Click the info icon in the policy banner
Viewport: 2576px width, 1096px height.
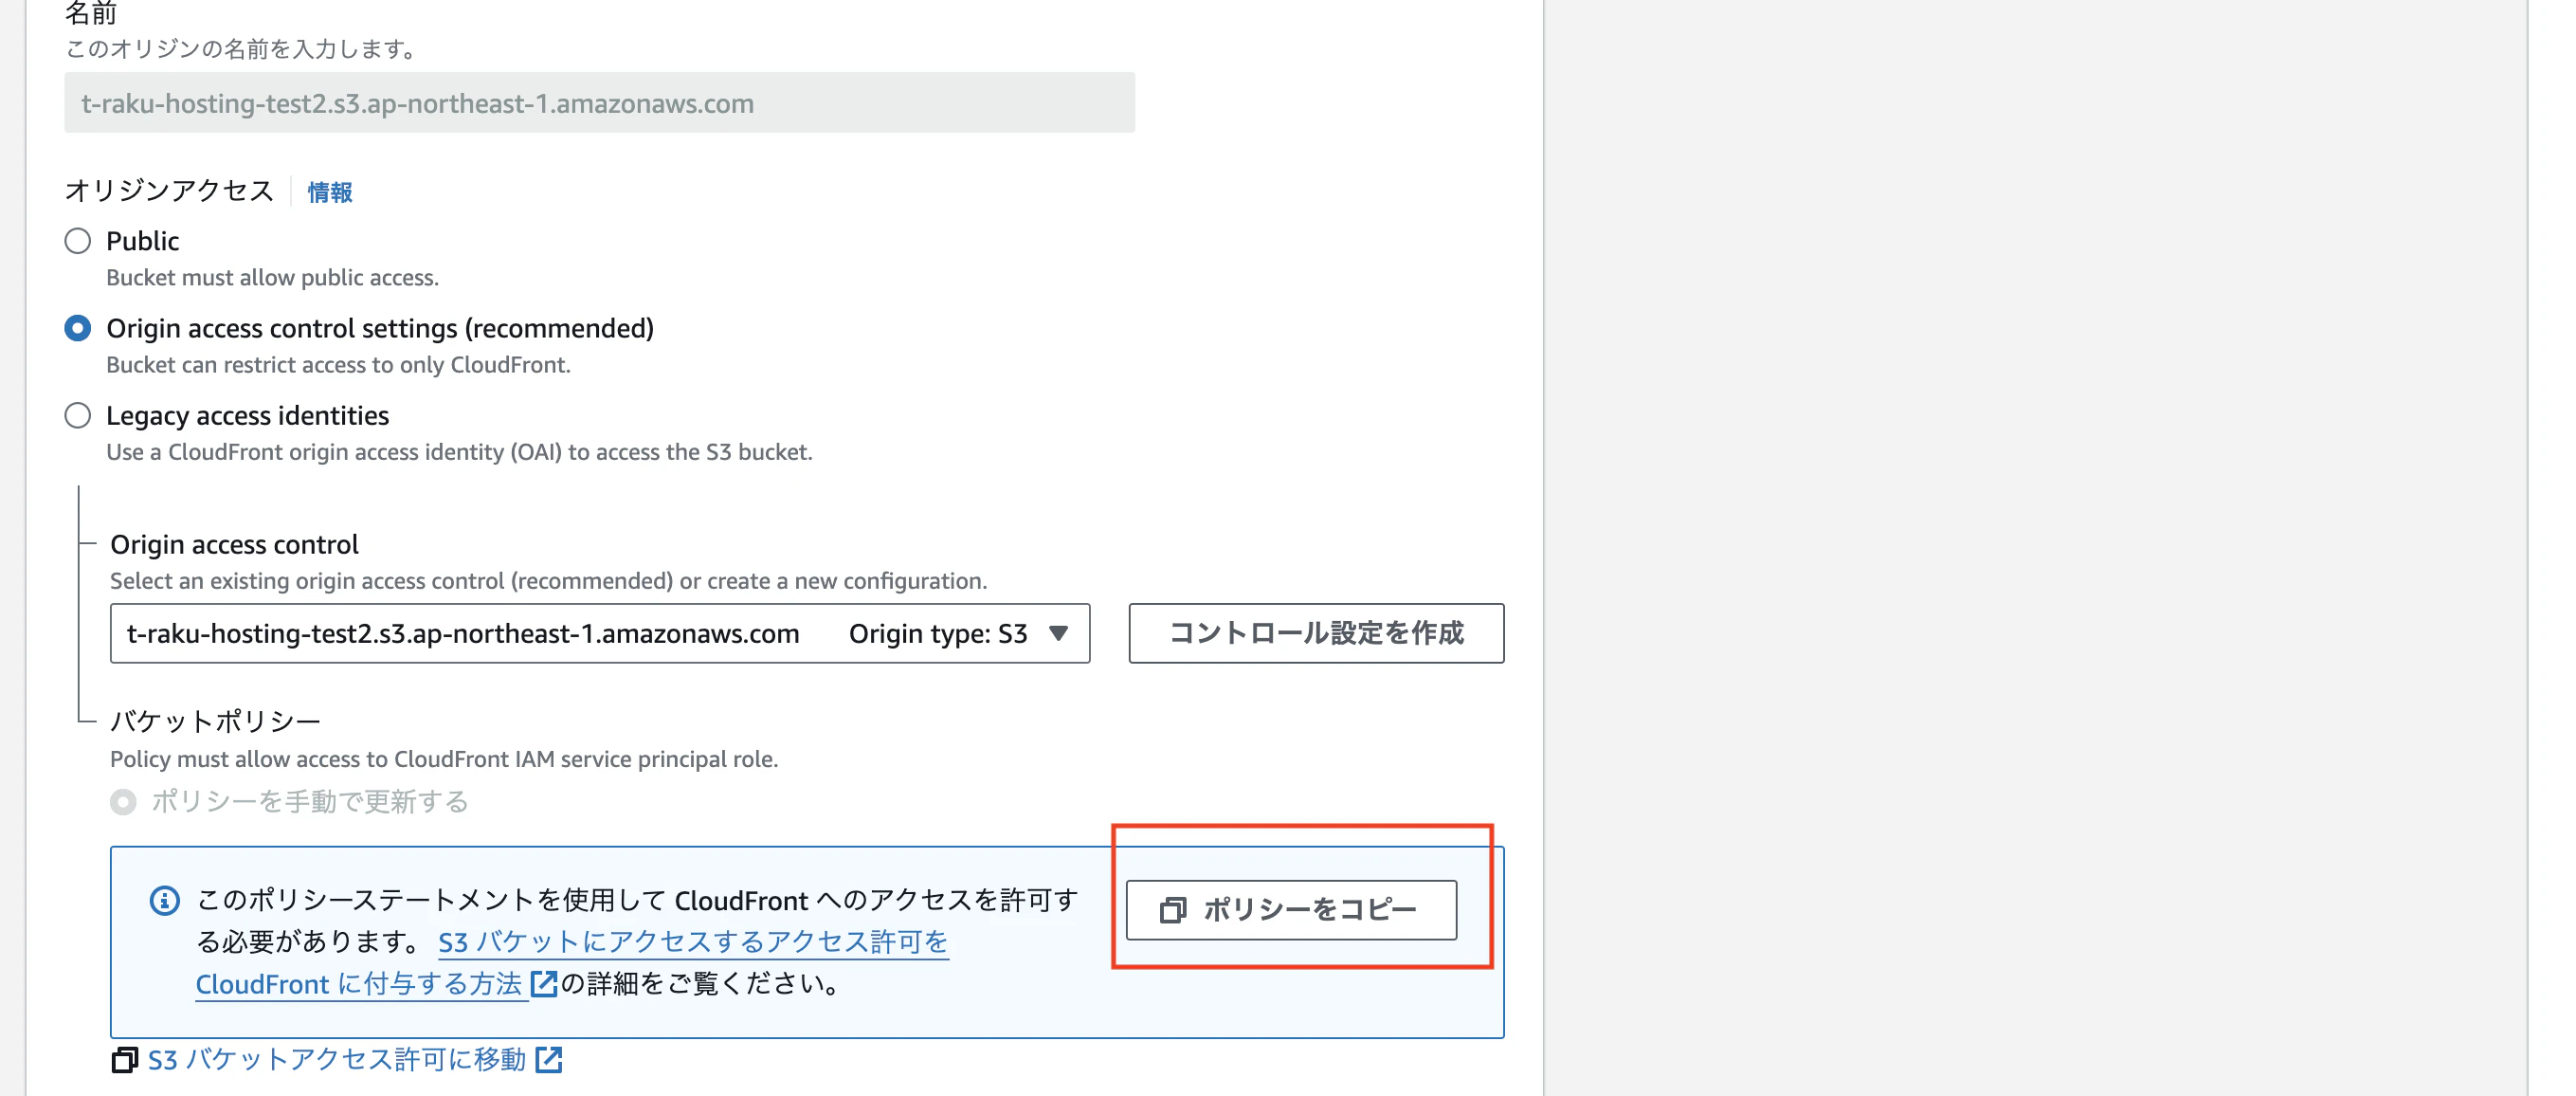tap(163, 901)
